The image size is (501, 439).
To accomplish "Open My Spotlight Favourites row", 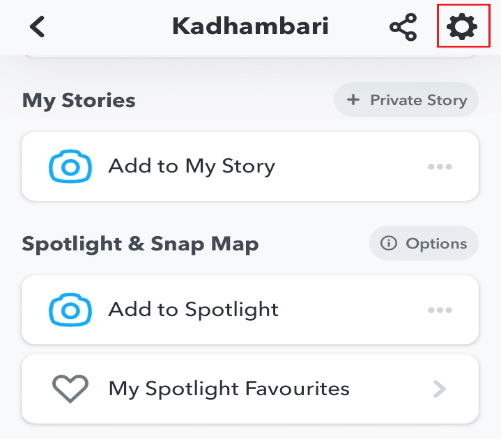I will (x=250, y=389).
